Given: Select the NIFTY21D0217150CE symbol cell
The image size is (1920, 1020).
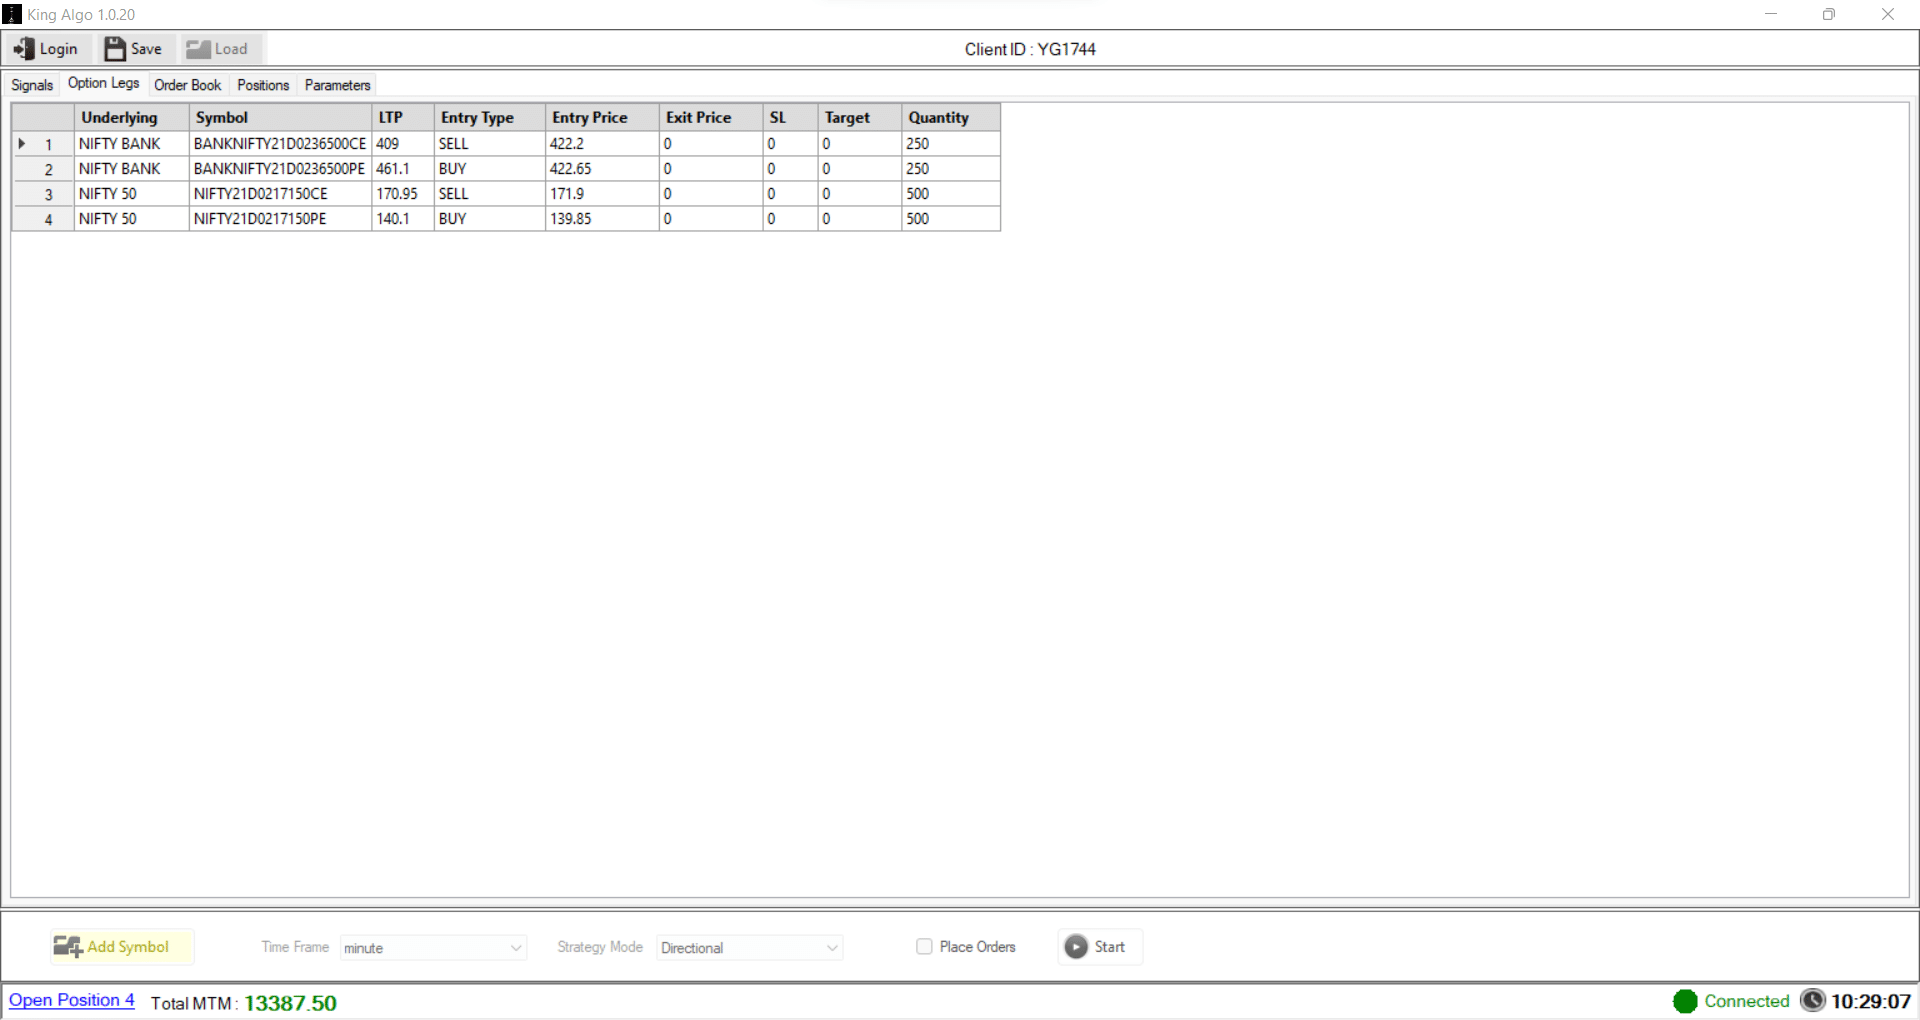Looking at the screenshot, I should (280, 194).
